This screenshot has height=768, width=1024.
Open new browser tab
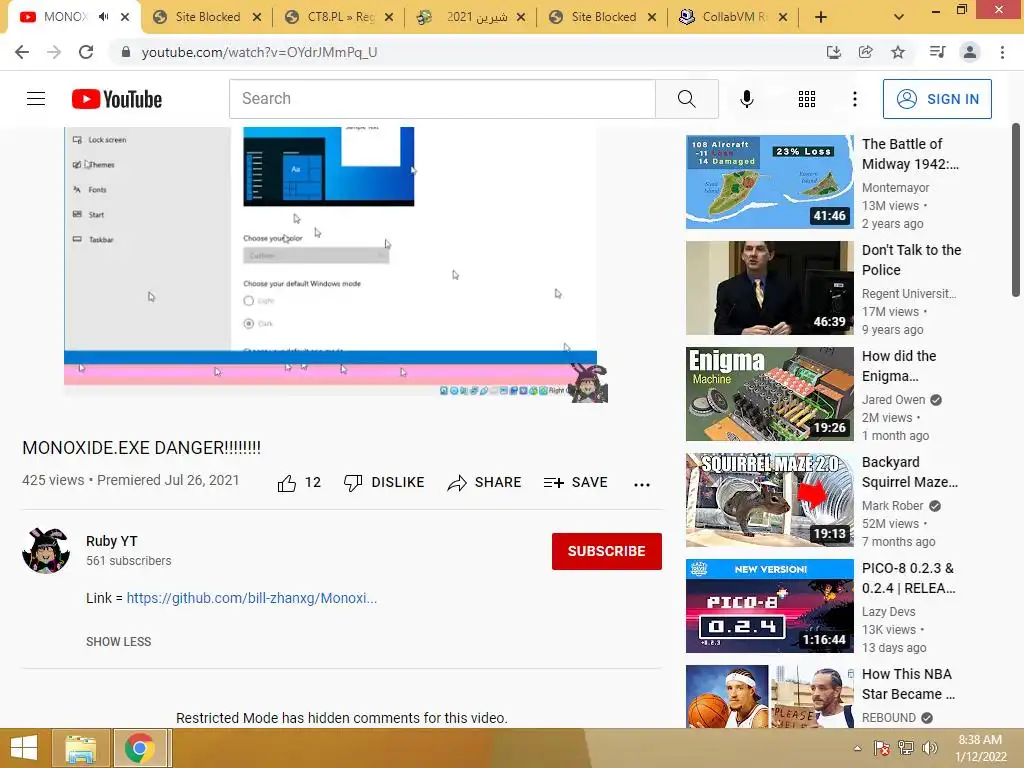pos(821,17)
